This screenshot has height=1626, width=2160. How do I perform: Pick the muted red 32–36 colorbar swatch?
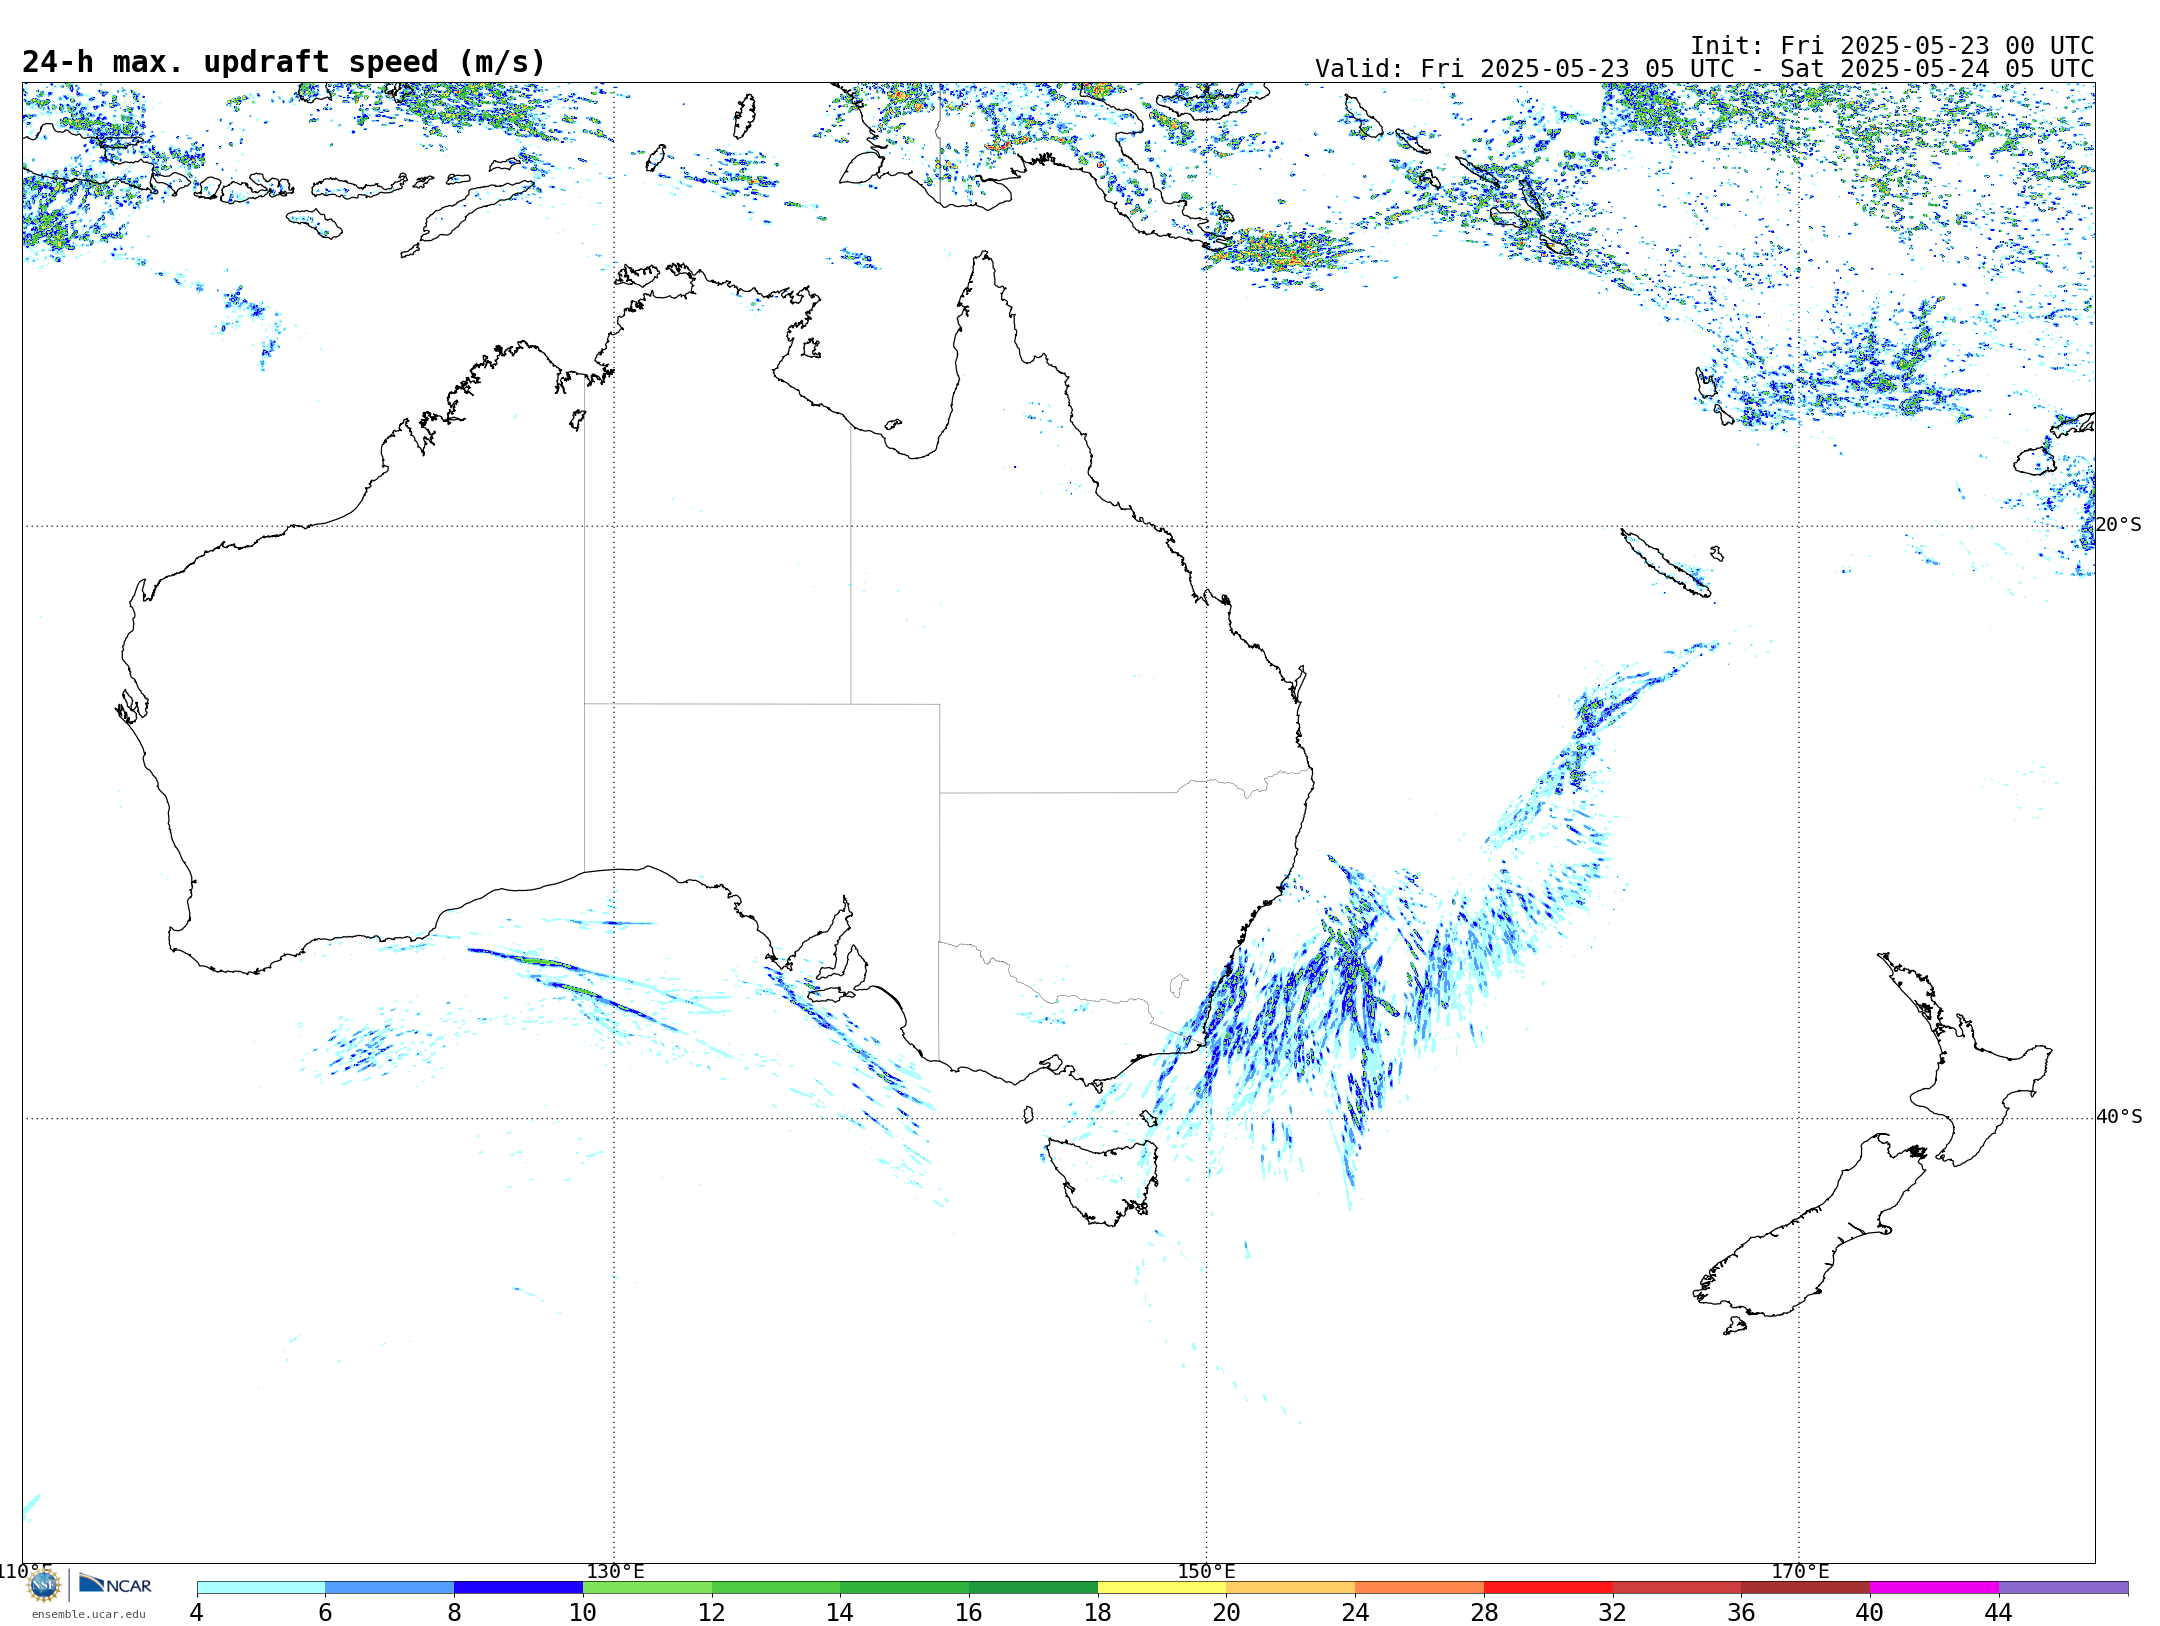pyautogui.click(x=1677, y=1588)
